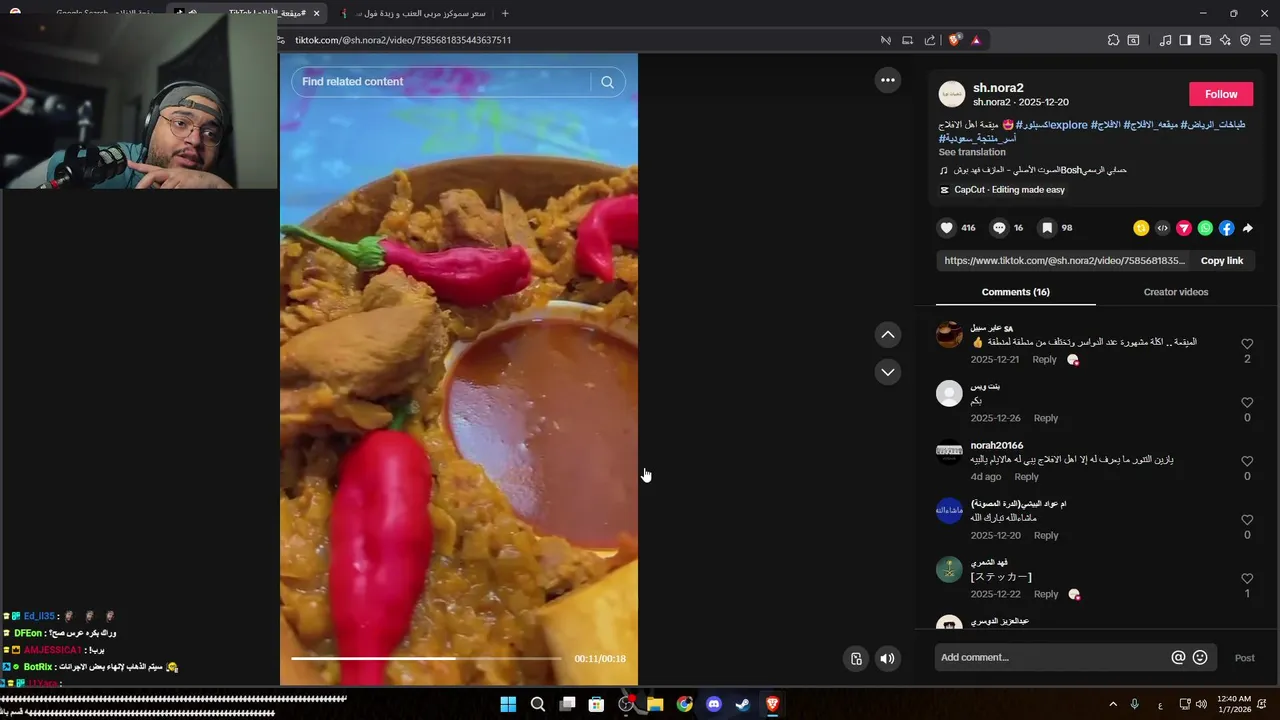Open sh.nora2's profile avatar
Viewport: 1280px width, 720px height.
(x=952, y=94)
